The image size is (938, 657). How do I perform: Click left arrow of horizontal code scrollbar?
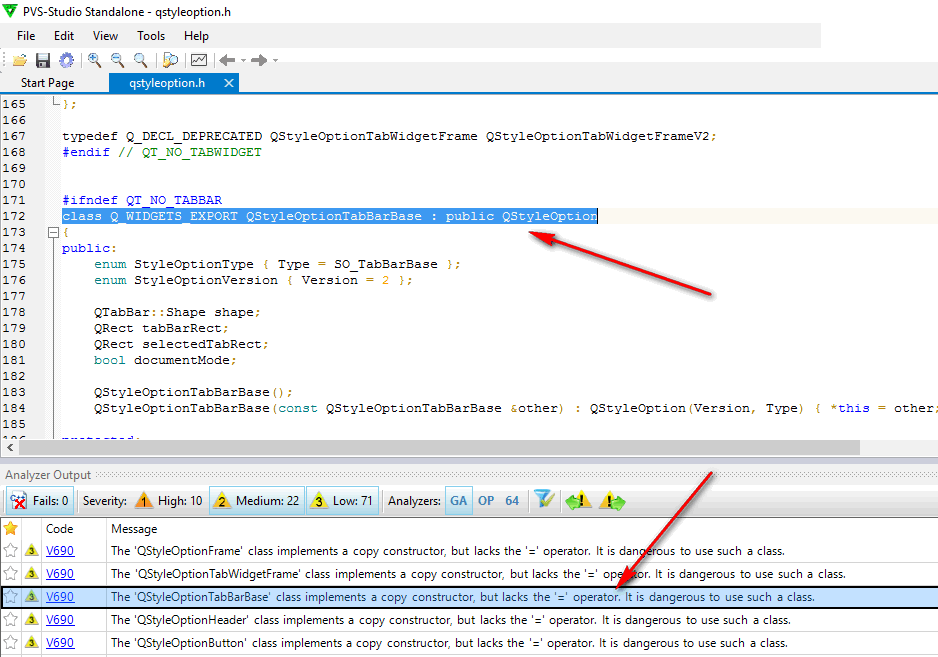point(10,448)
